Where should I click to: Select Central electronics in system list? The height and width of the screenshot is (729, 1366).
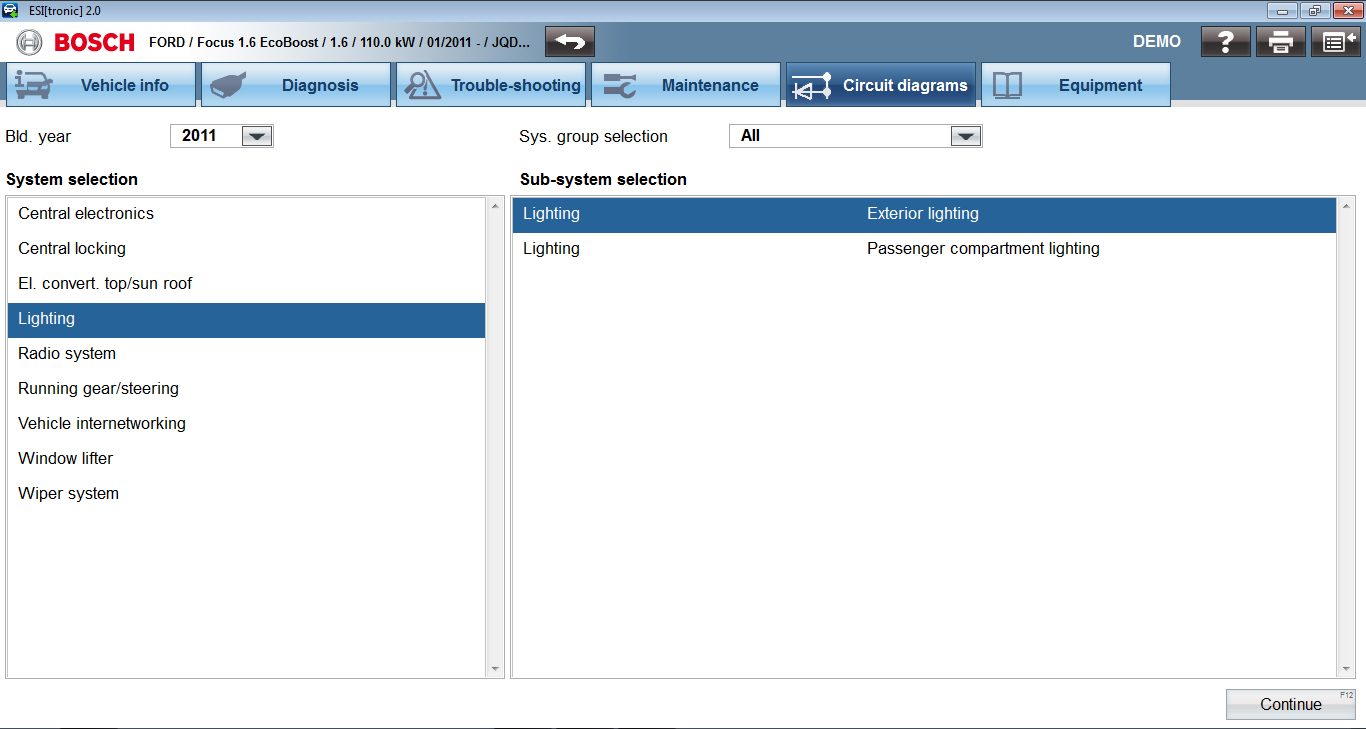pos(86,213)
